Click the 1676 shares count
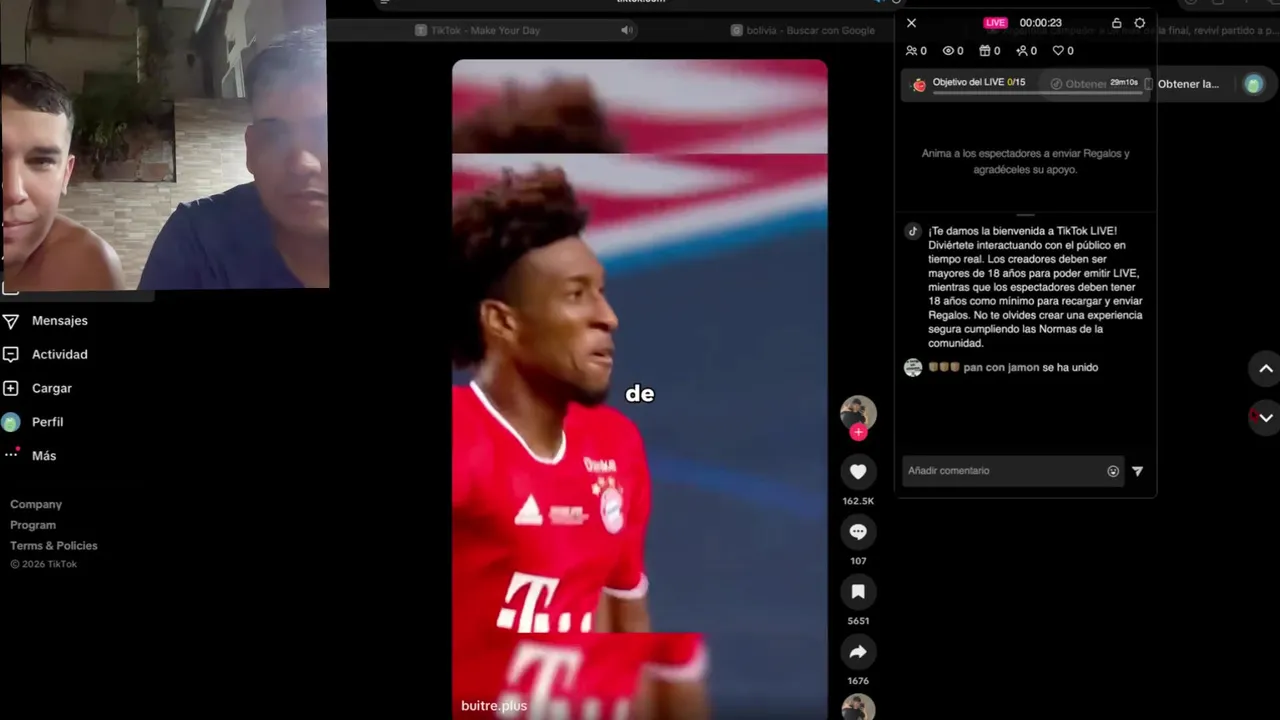 (x=858, y=681)
